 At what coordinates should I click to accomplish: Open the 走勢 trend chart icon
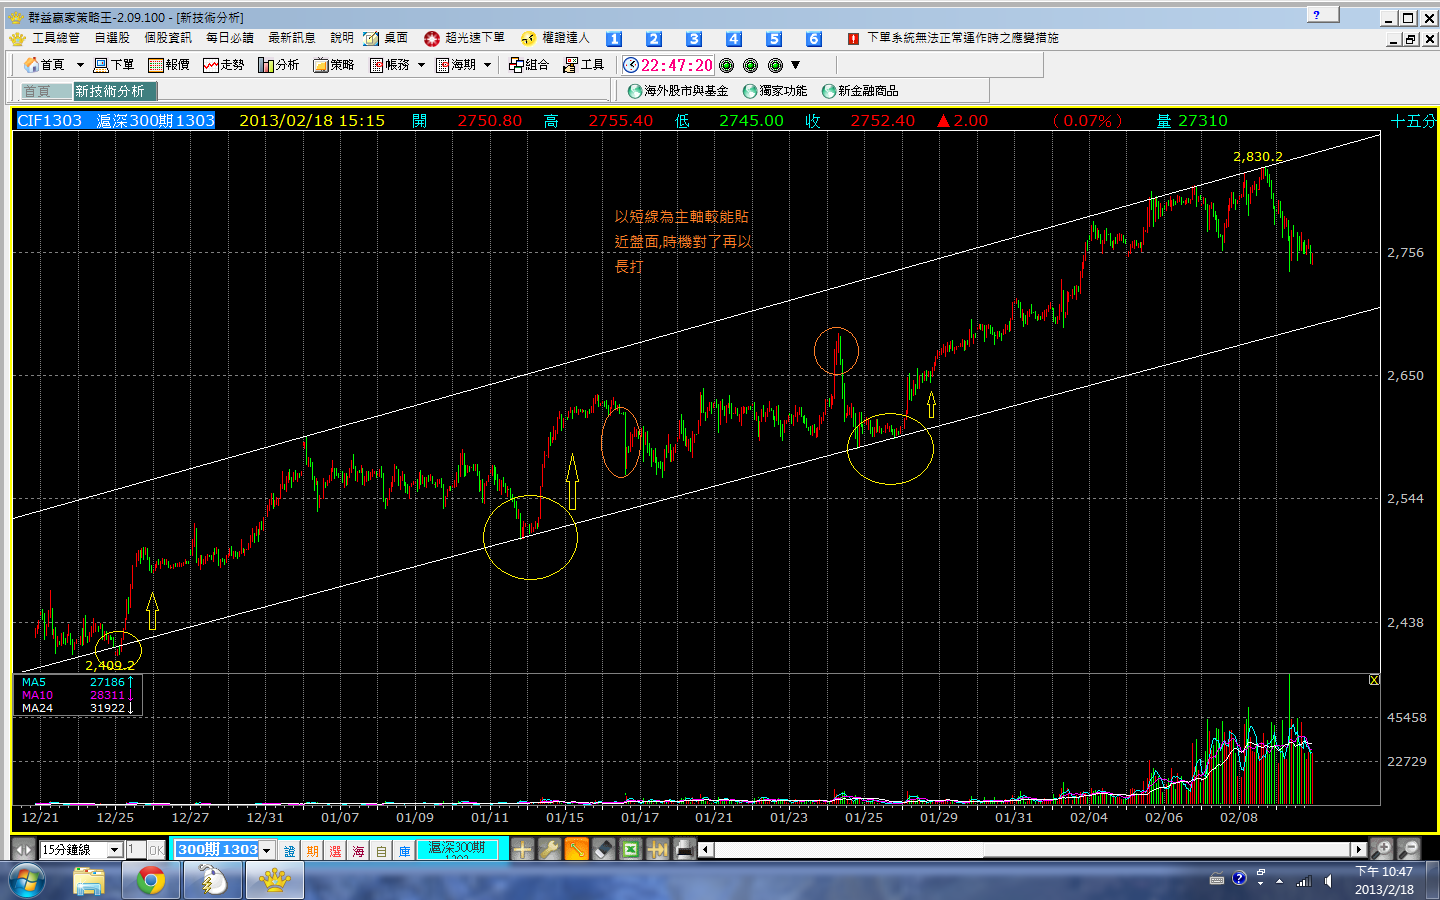click(x=224, y=65)
